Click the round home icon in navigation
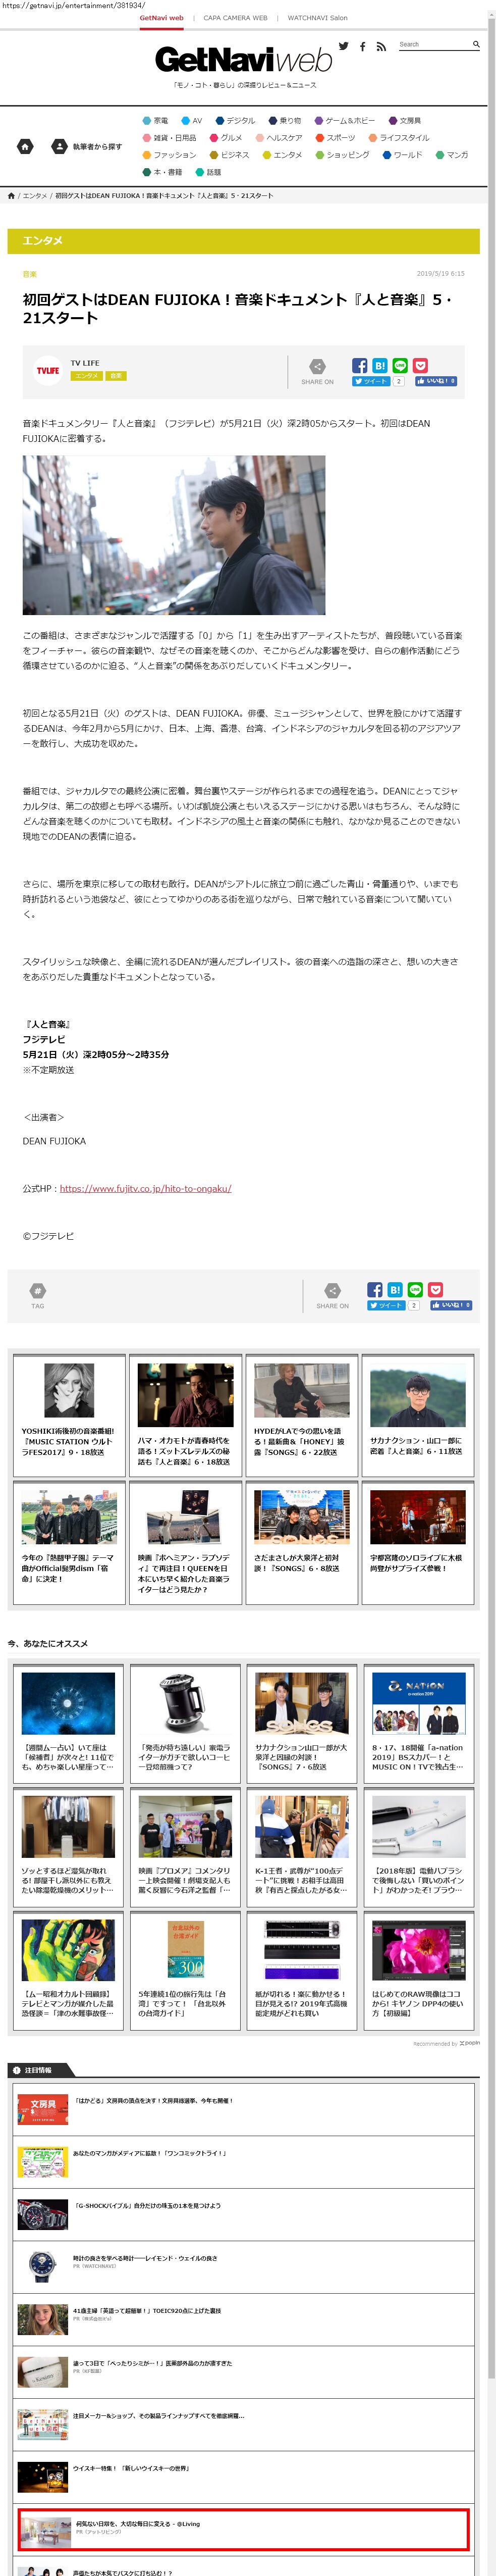 pos(25,146)
